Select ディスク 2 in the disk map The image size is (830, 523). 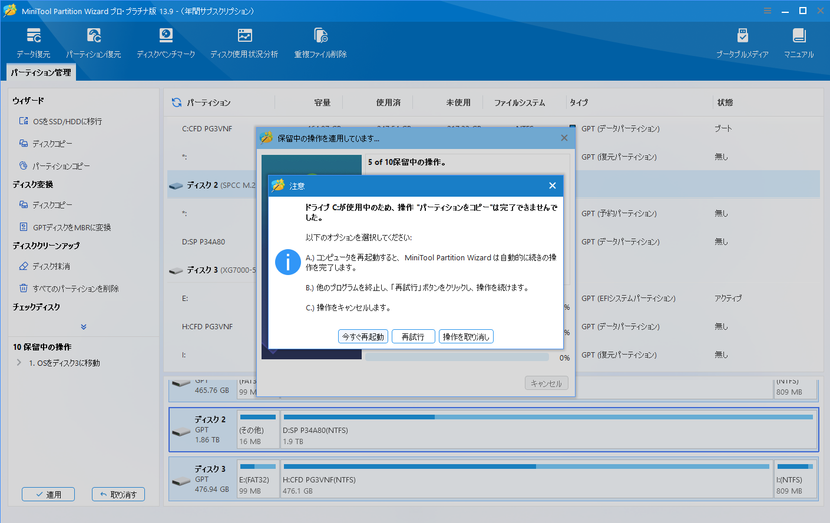(203, 429)
